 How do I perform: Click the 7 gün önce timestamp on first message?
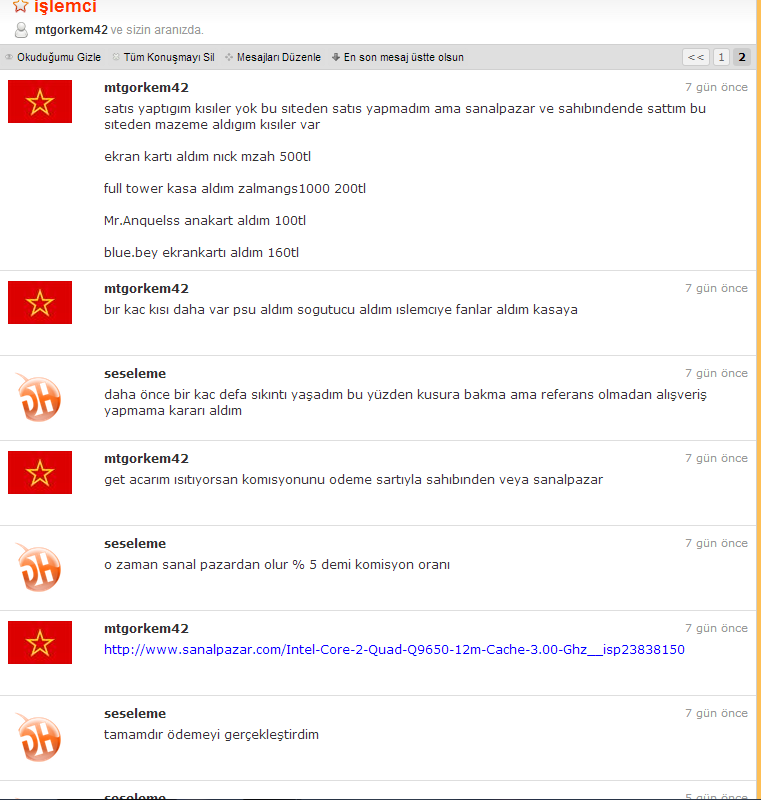[716, 88]
